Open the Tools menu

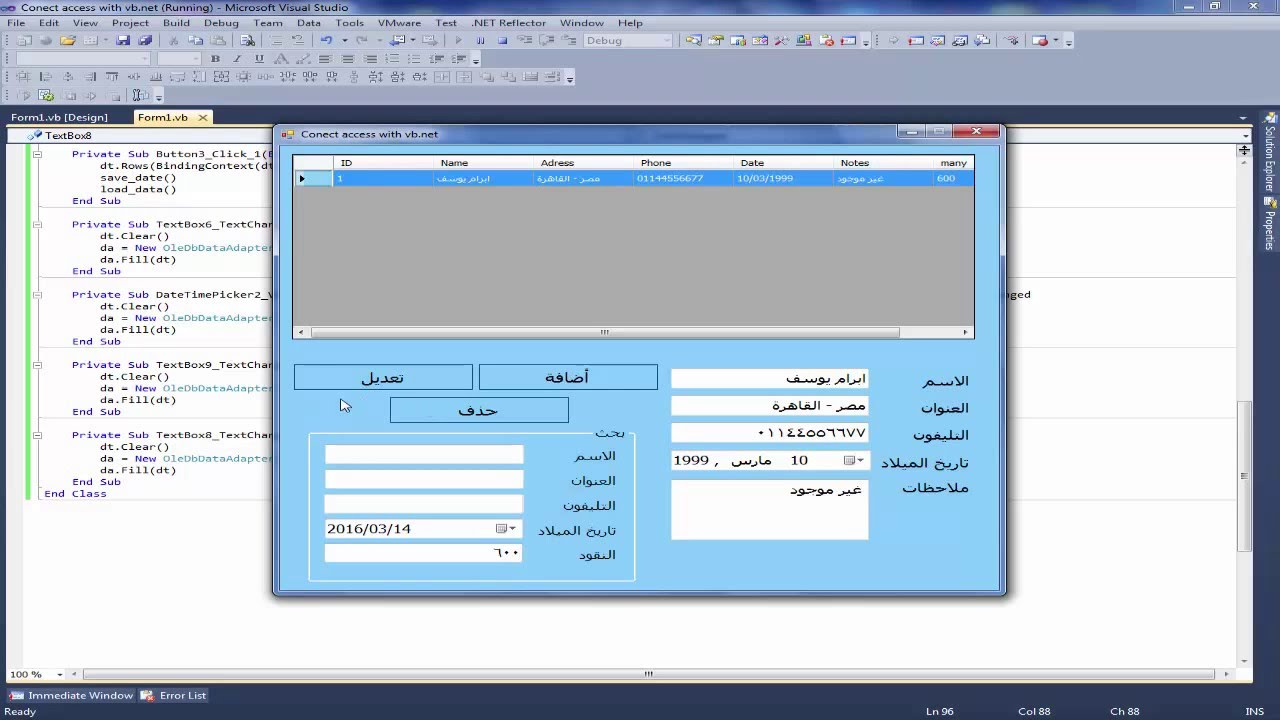coord(349,23)
